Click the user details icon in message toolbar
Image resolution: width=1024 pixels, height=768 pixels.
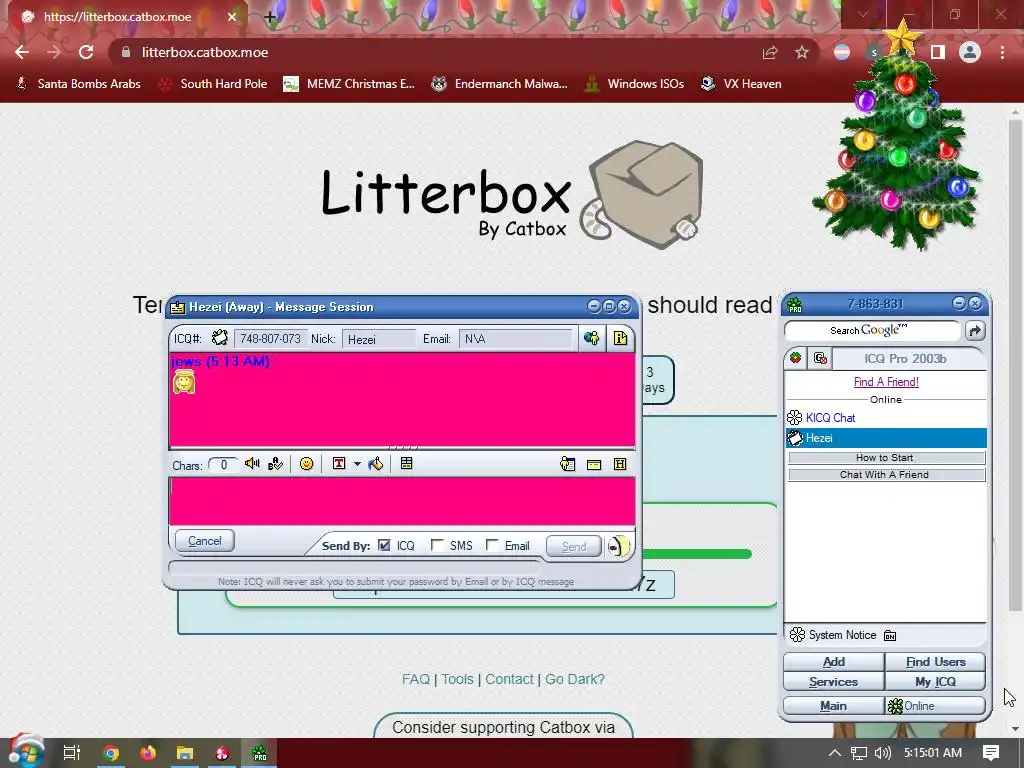click(568, 464)
